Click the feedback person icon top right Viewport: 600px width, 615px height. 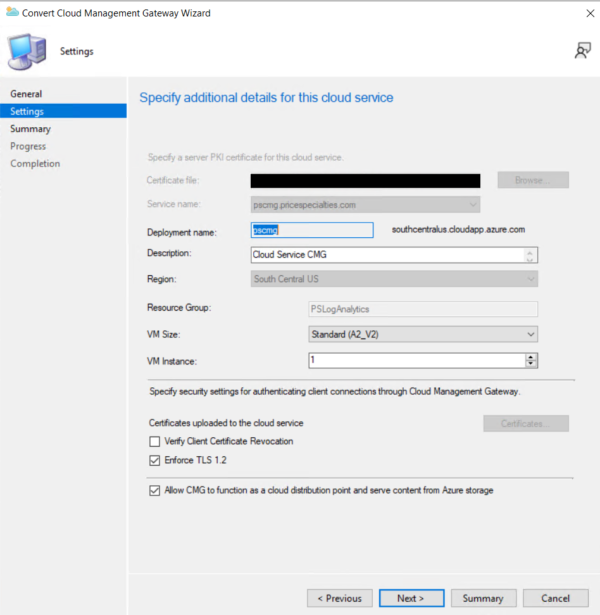[583, 51]
